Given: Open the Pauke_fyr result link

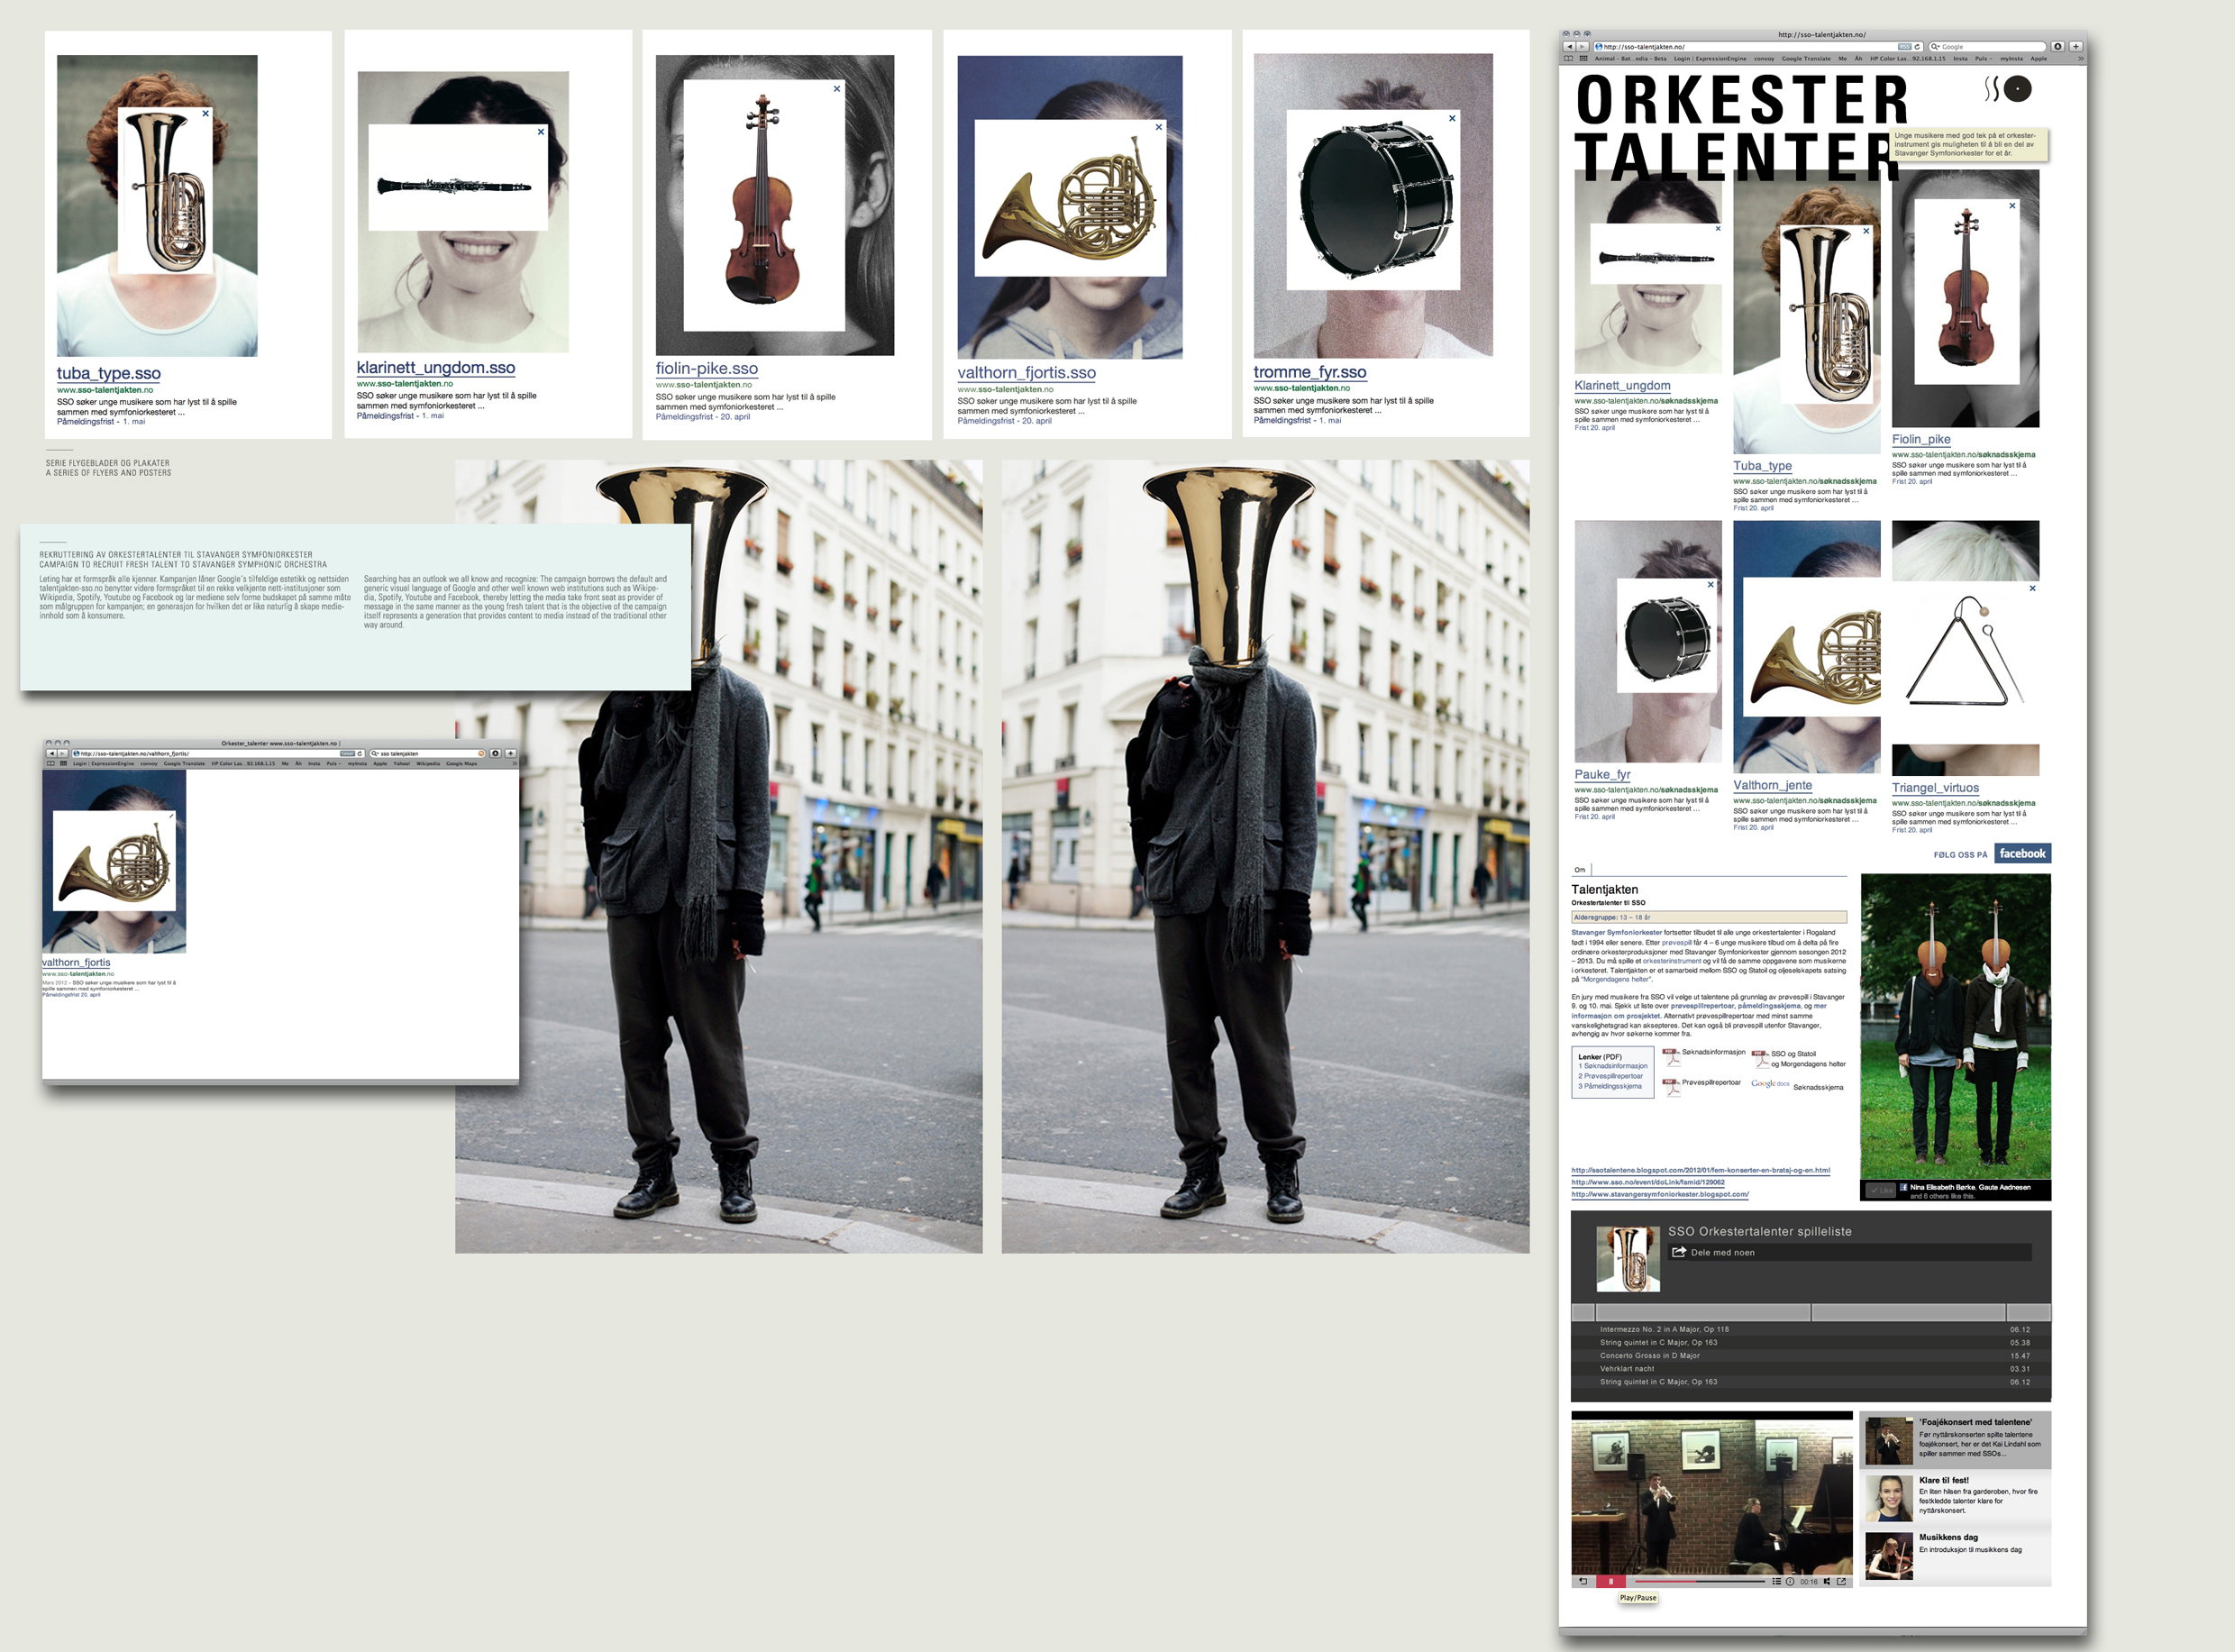Looking at the screenshot, I should (x=1602, y=775).
